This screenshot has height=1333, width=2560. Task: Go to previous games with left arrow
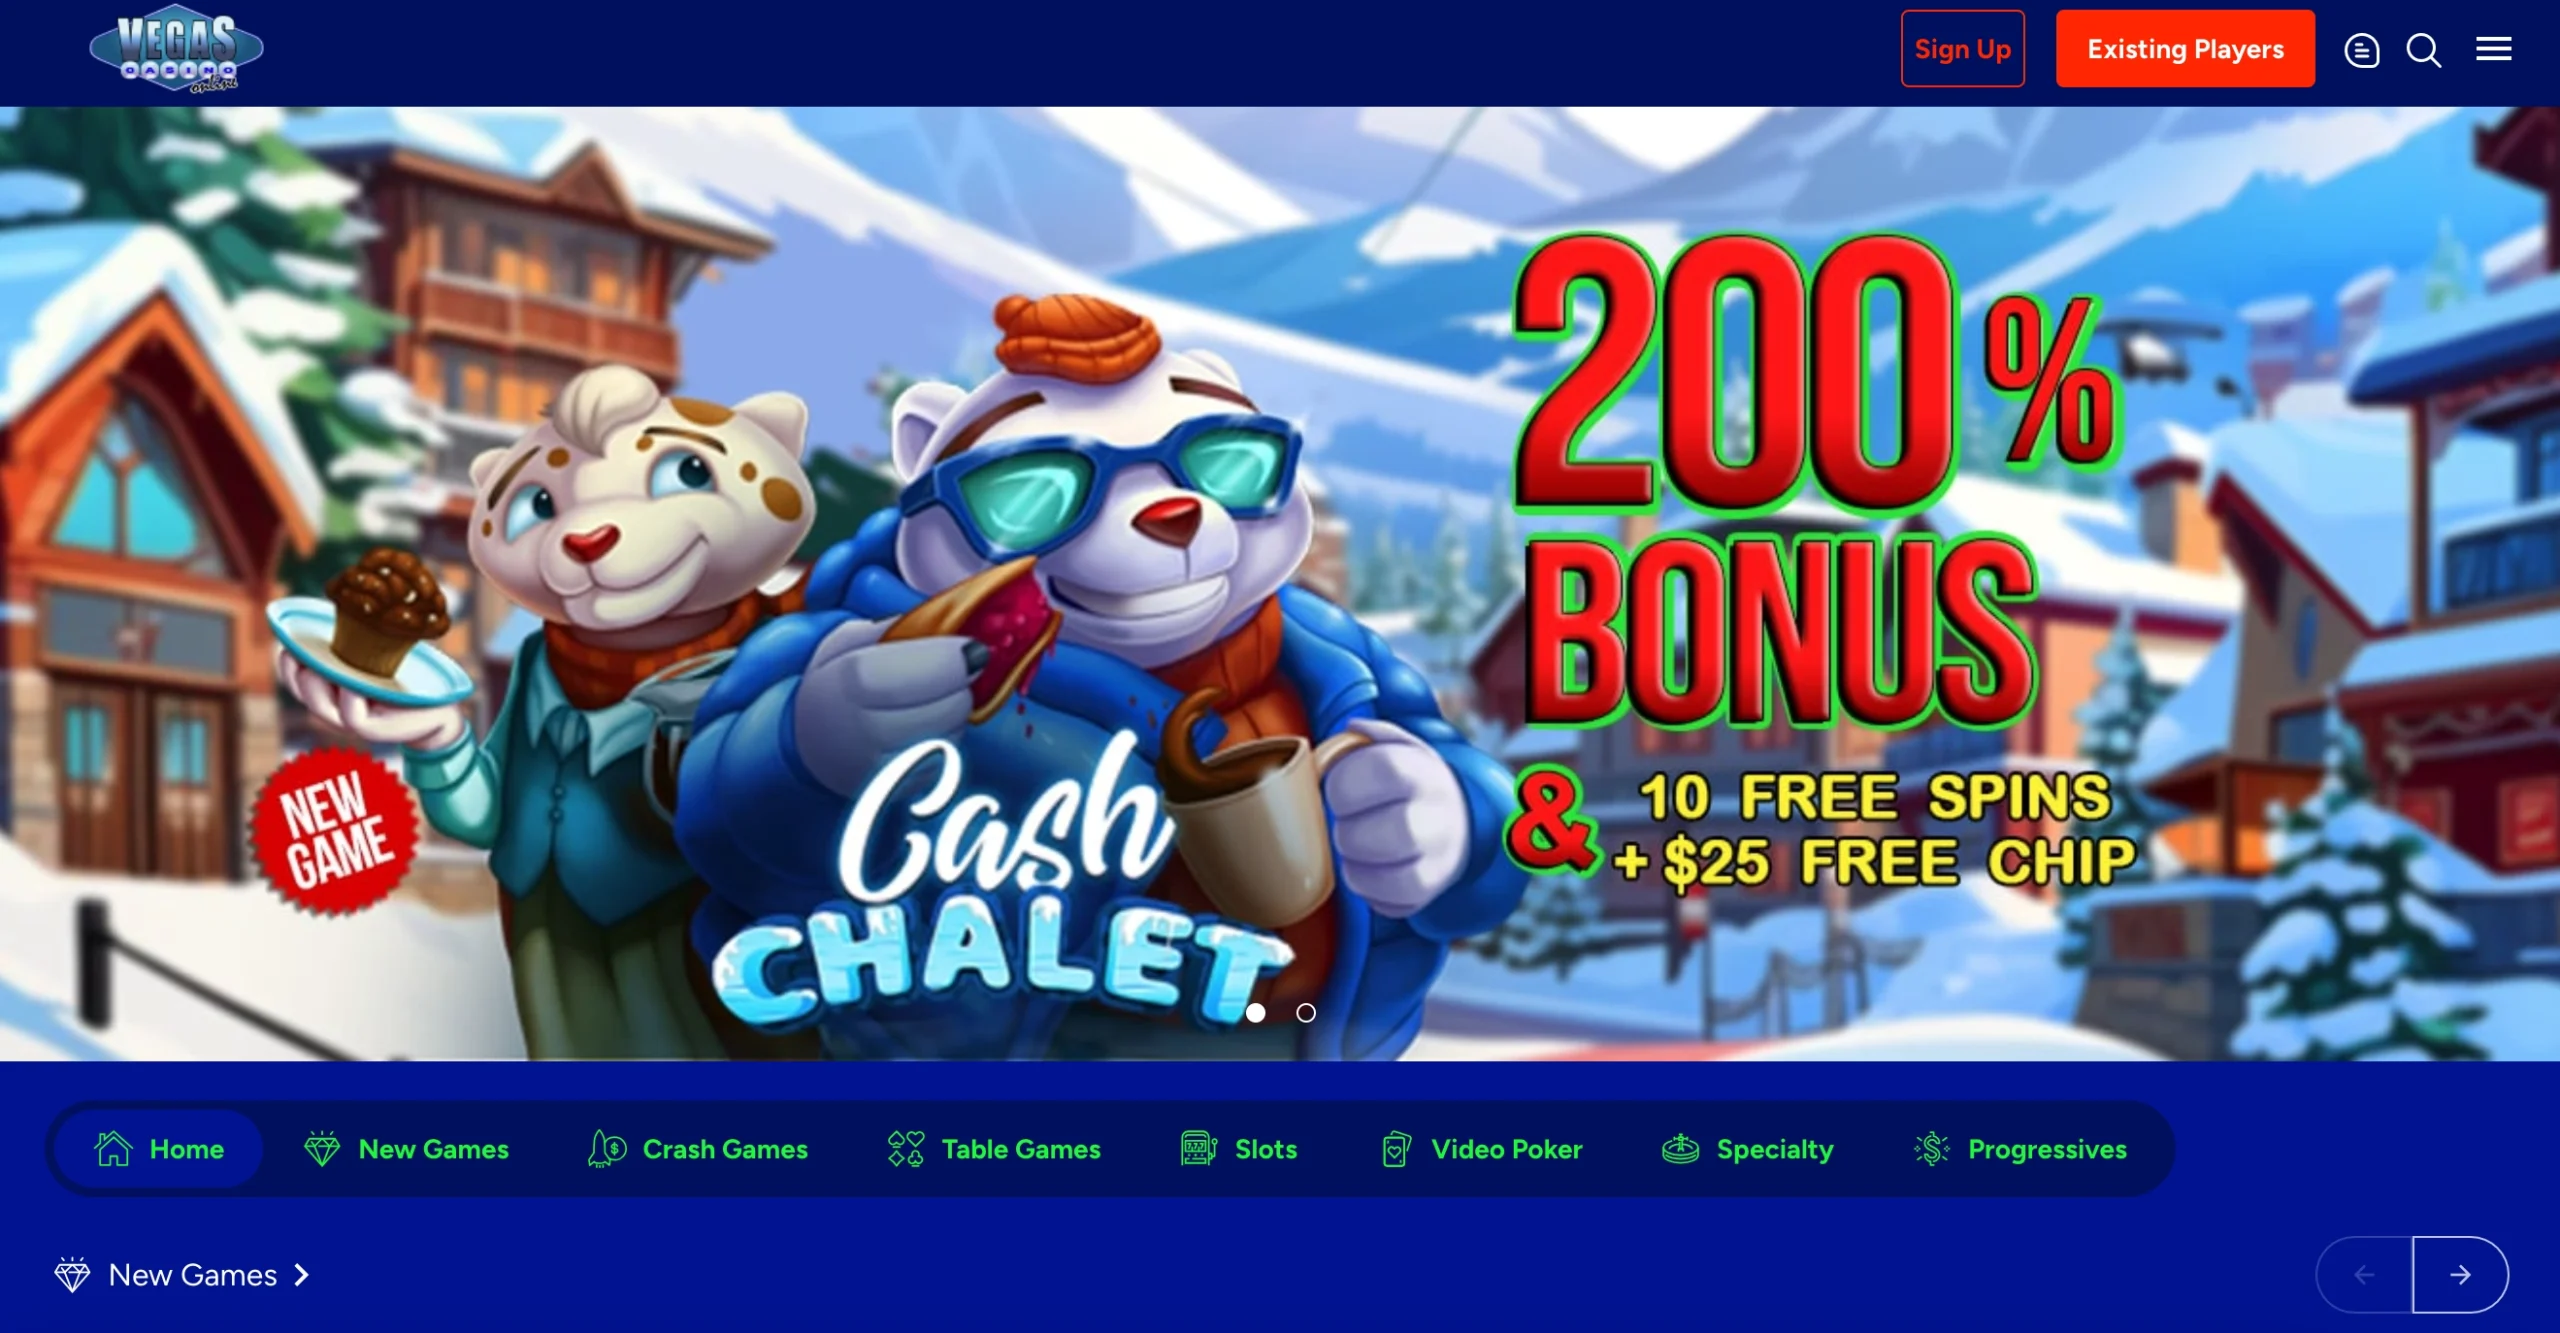tap(2364, 1275)
